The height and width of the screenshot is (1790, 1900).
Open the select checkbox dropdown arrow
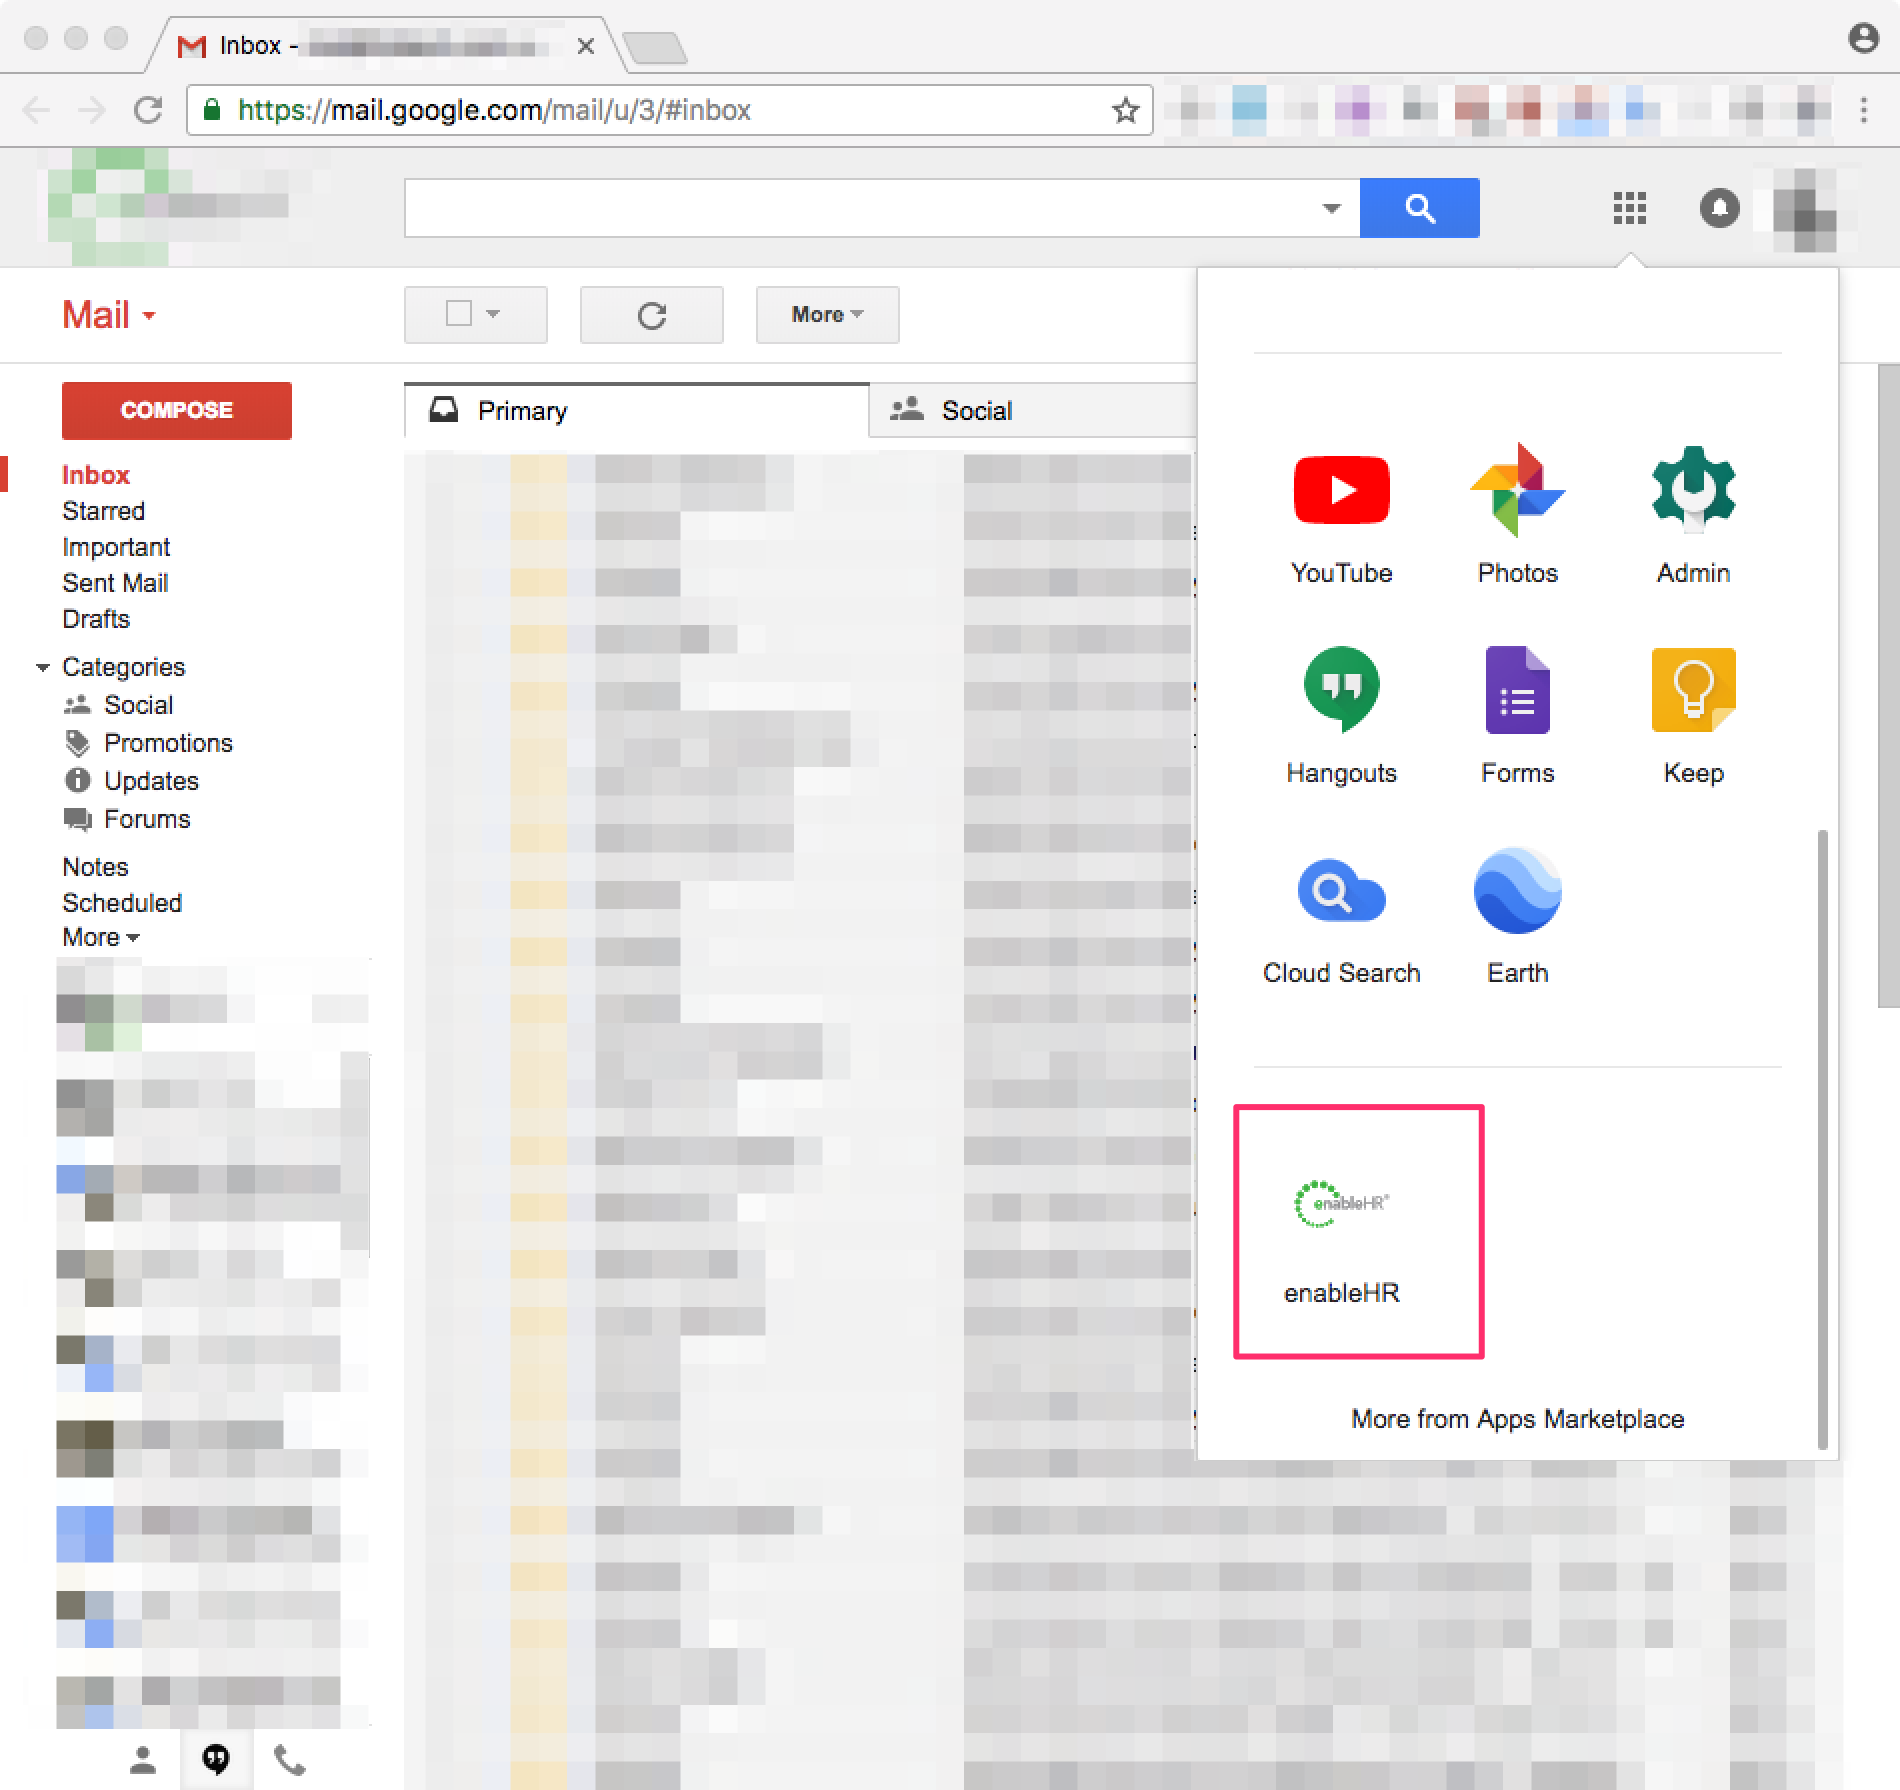(492, 314)
